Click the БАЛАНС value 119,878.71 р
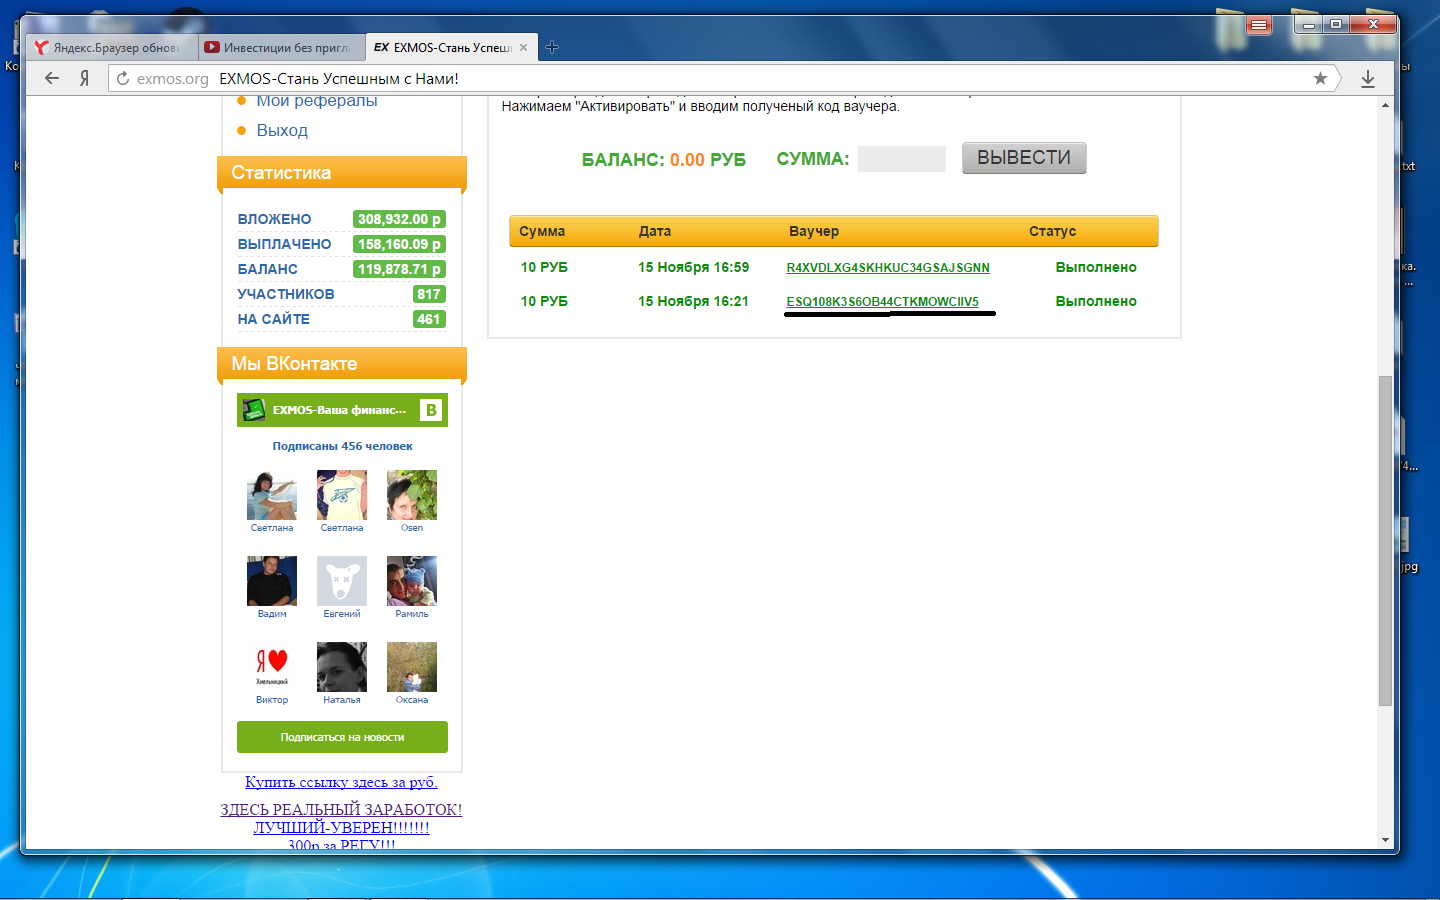 (399, 269)
